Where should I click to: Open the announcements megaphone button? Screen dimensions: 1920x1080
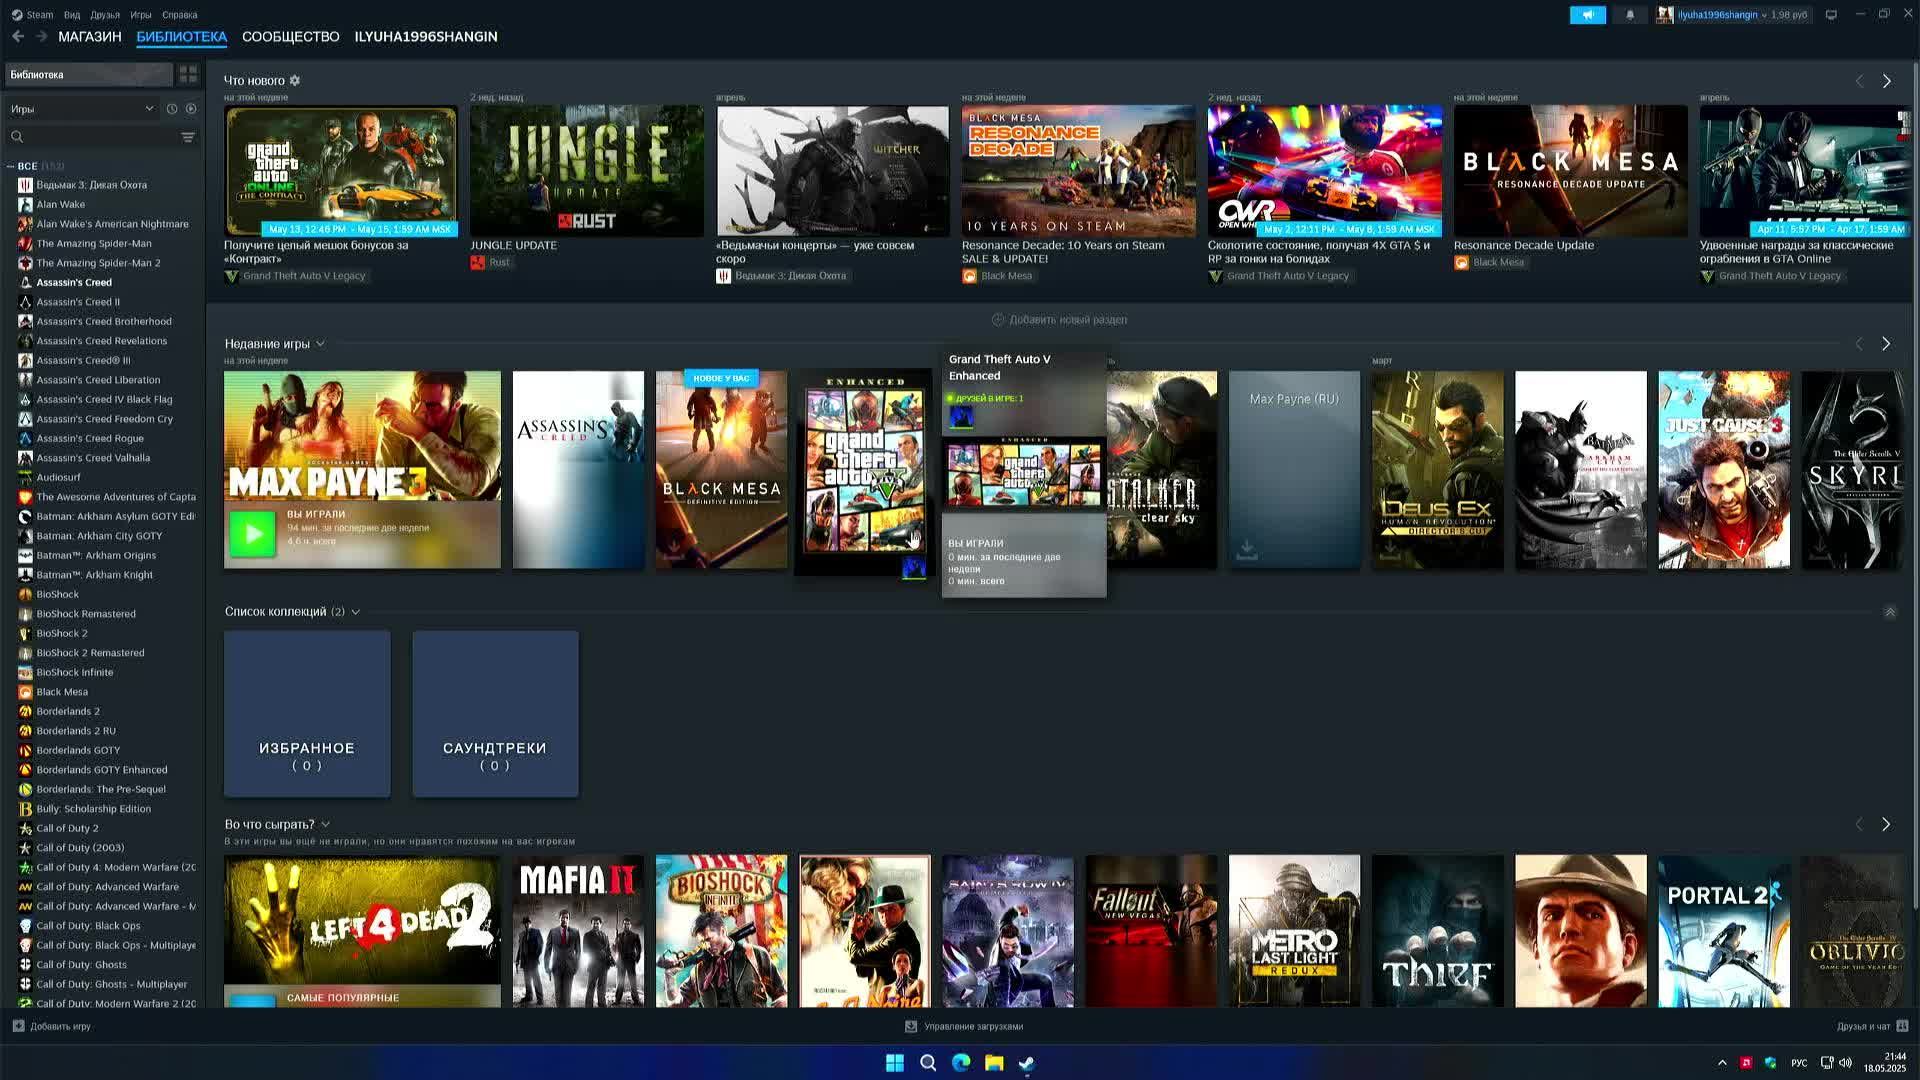pos(1588,15)
